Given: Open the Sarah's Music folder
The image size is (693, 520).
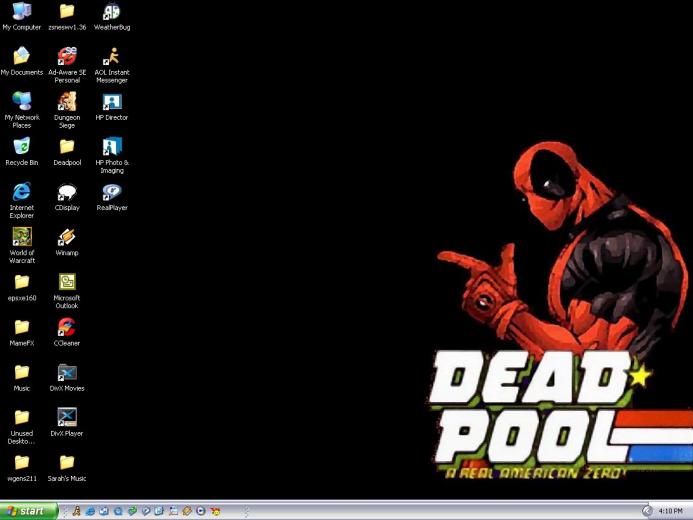Looking at the screenshot, I should 67,468.
